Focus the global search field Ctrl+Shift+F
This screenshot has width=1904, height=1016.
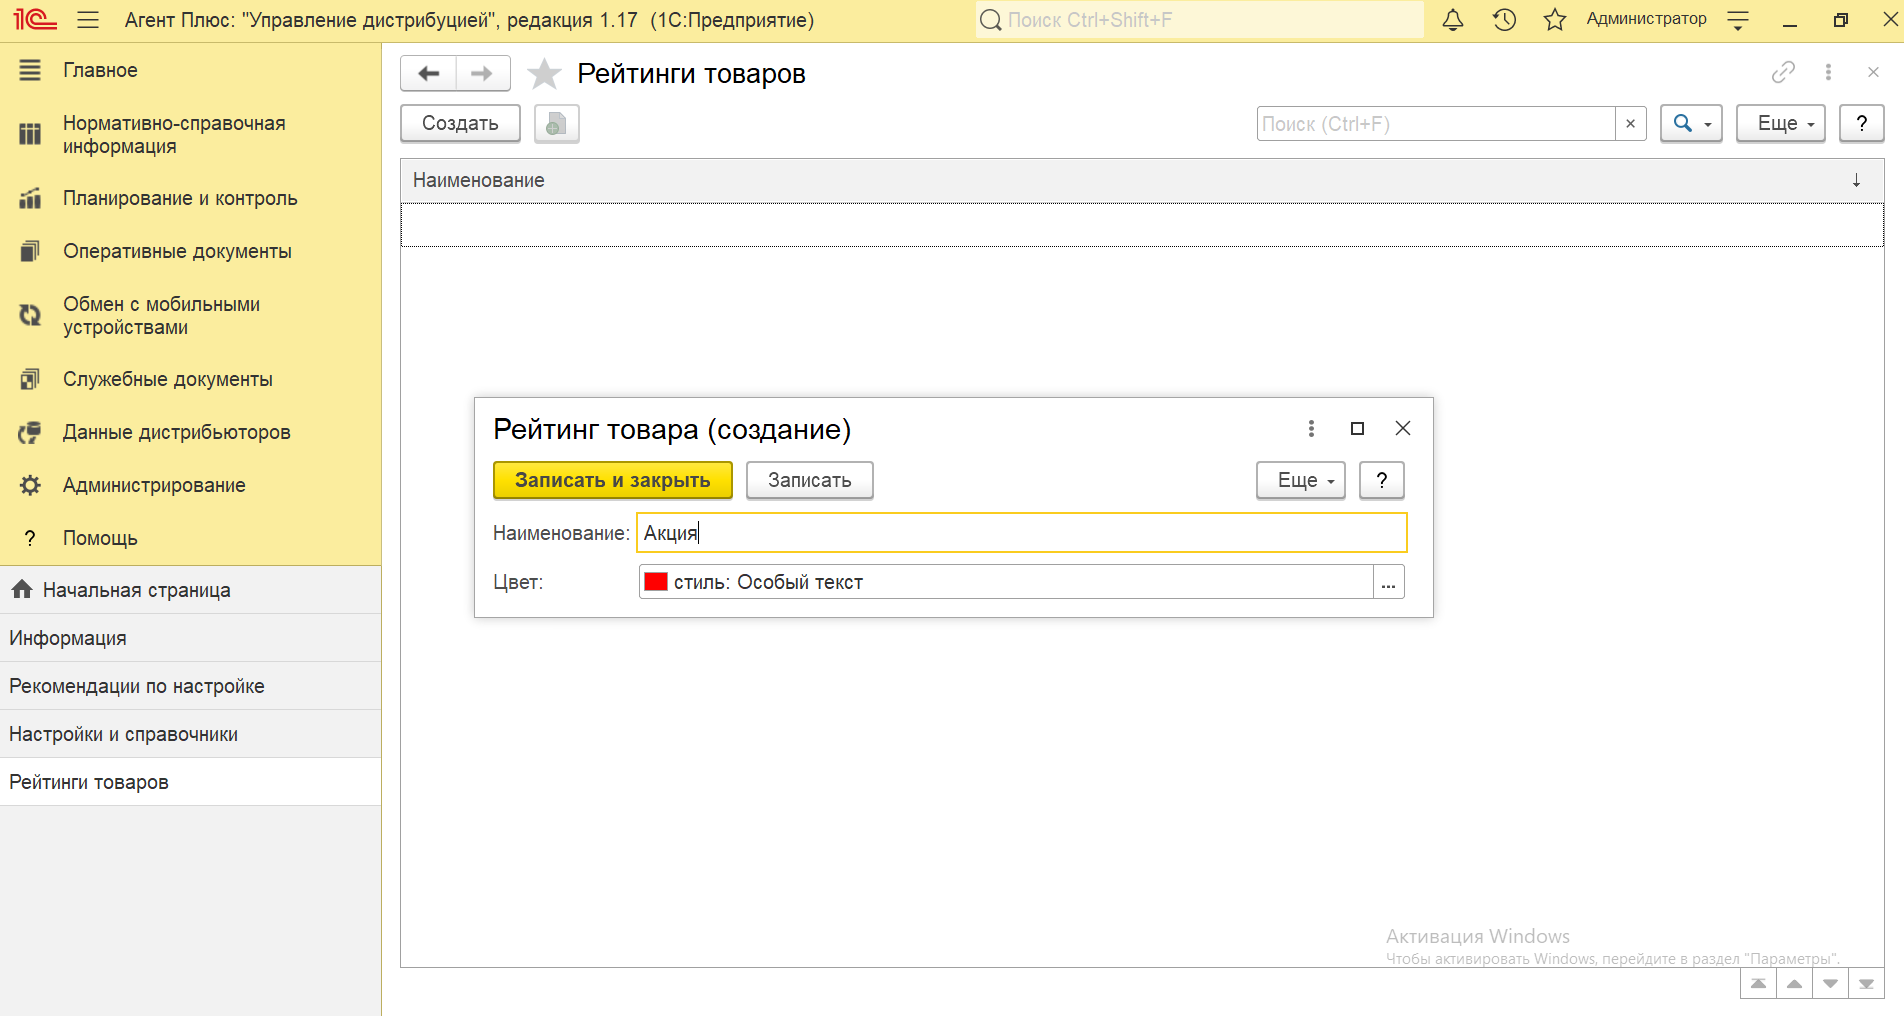(x=1199, y=20)
